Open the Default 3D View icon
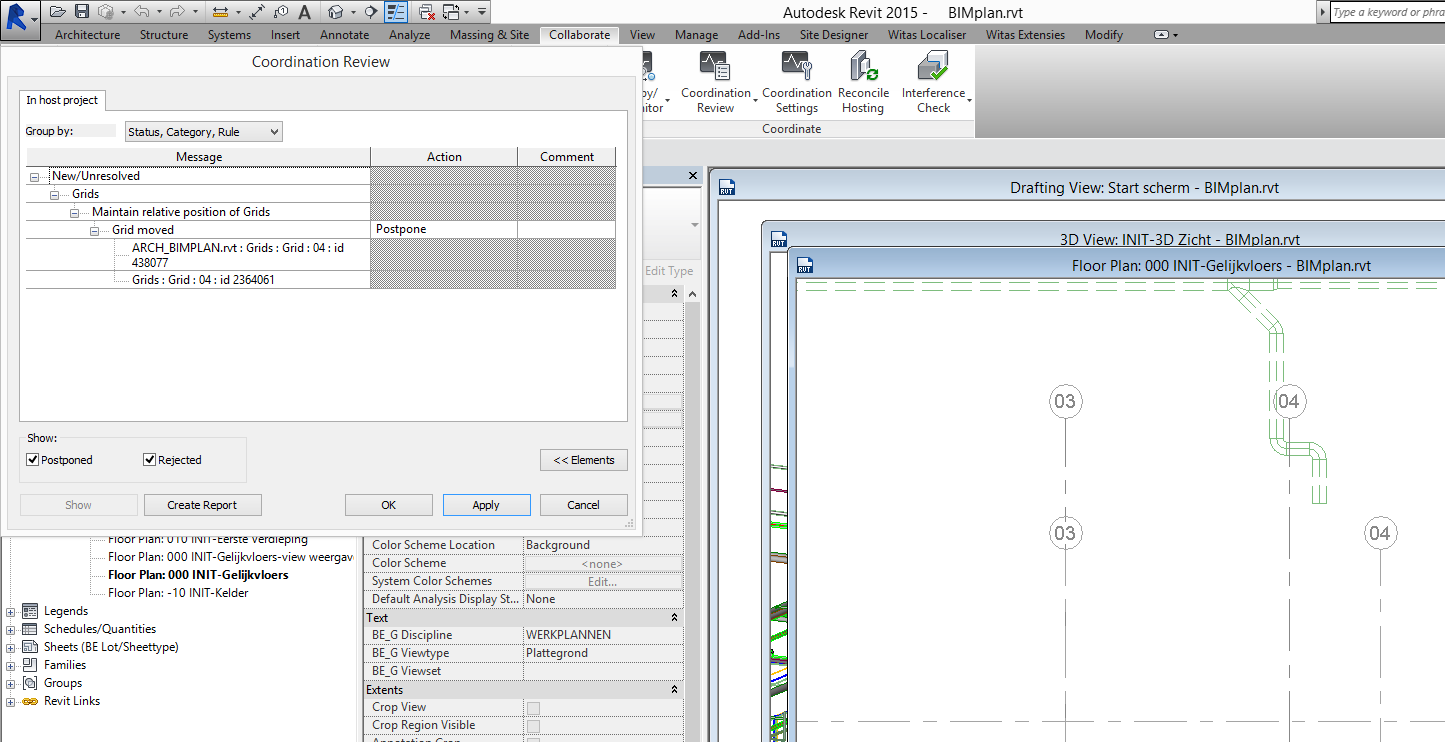 (x=336, y=12)
